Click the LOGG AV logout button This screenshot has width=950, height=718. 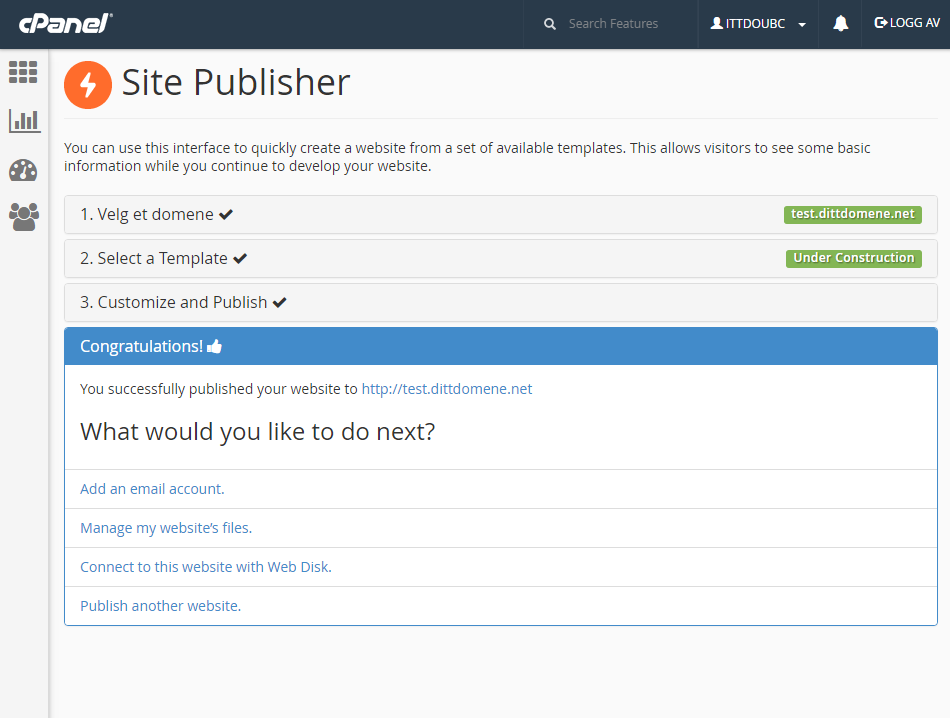[906, 23]
